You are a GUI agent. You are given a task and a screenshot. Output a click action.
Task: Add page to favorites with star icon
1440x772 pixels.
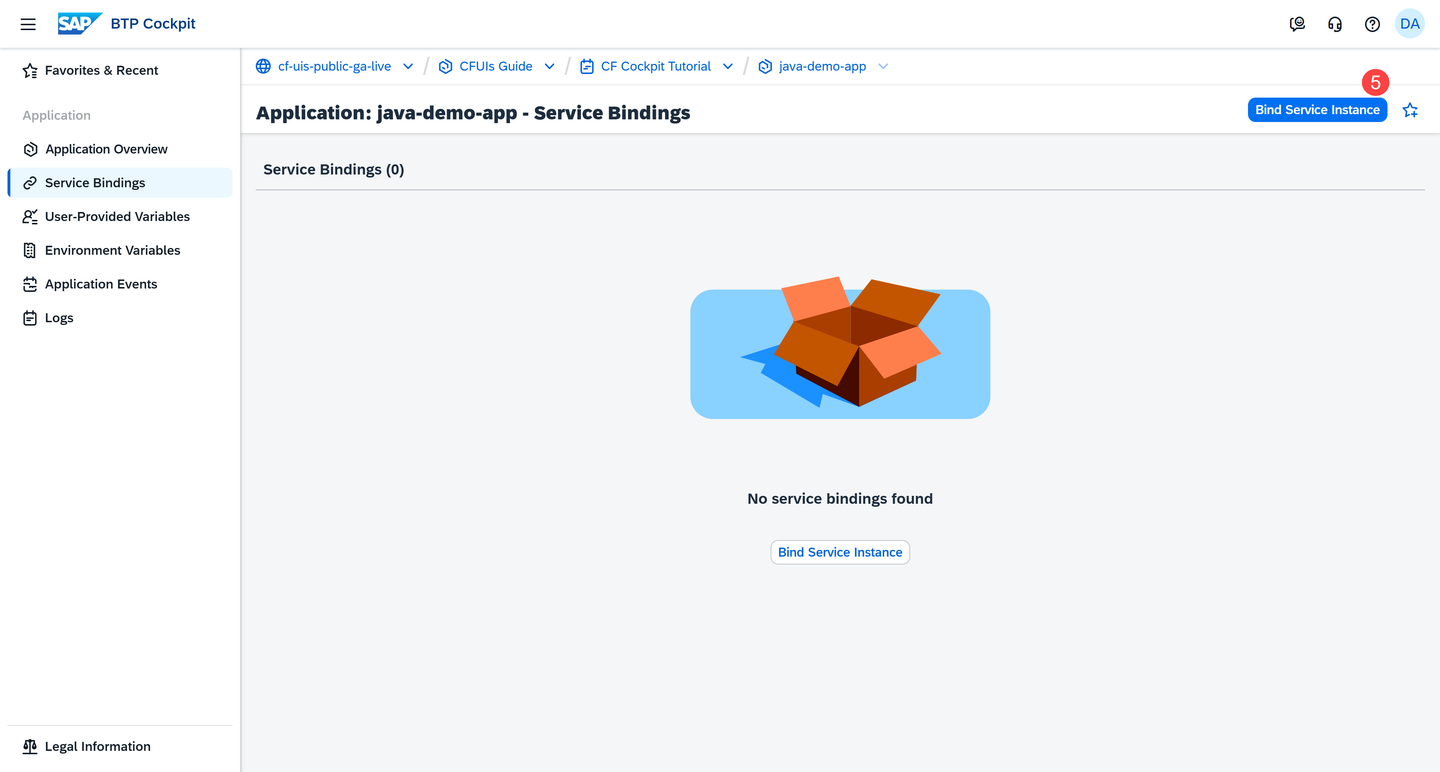(x=1410, y=110)
